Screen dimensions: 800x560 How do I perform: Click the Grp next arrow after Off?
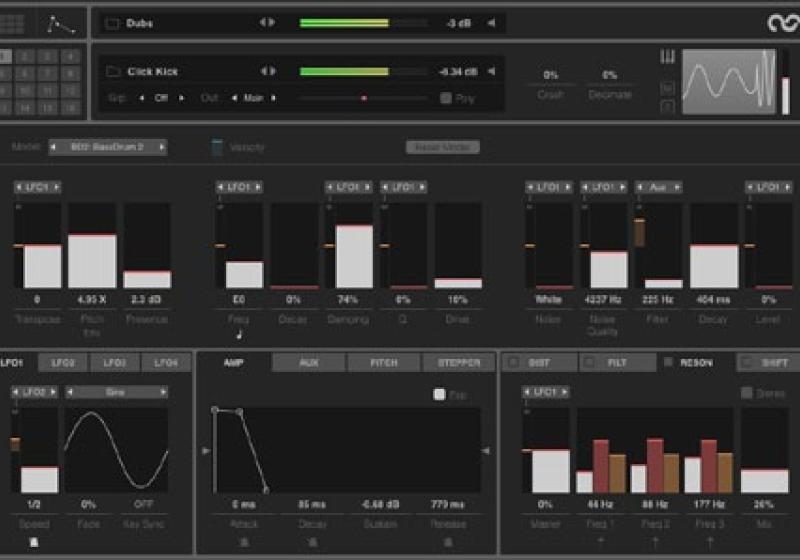coord(181,98)
